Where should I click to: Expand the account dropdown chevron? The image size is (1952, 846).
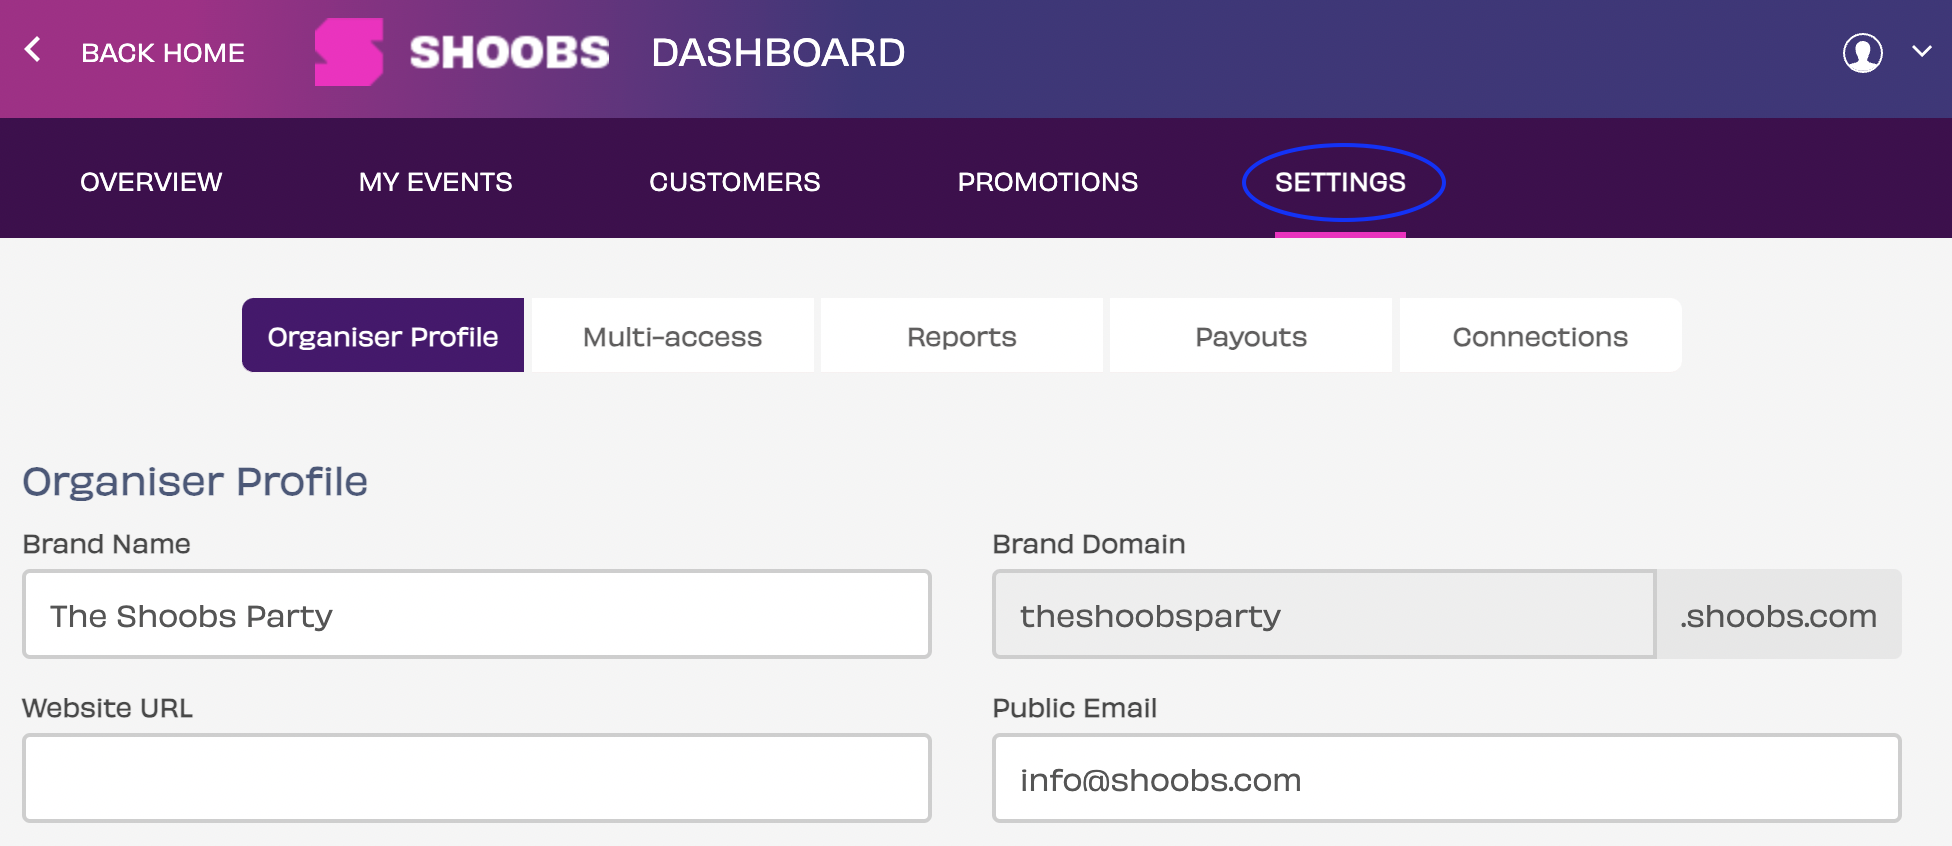coord(1922,51)
